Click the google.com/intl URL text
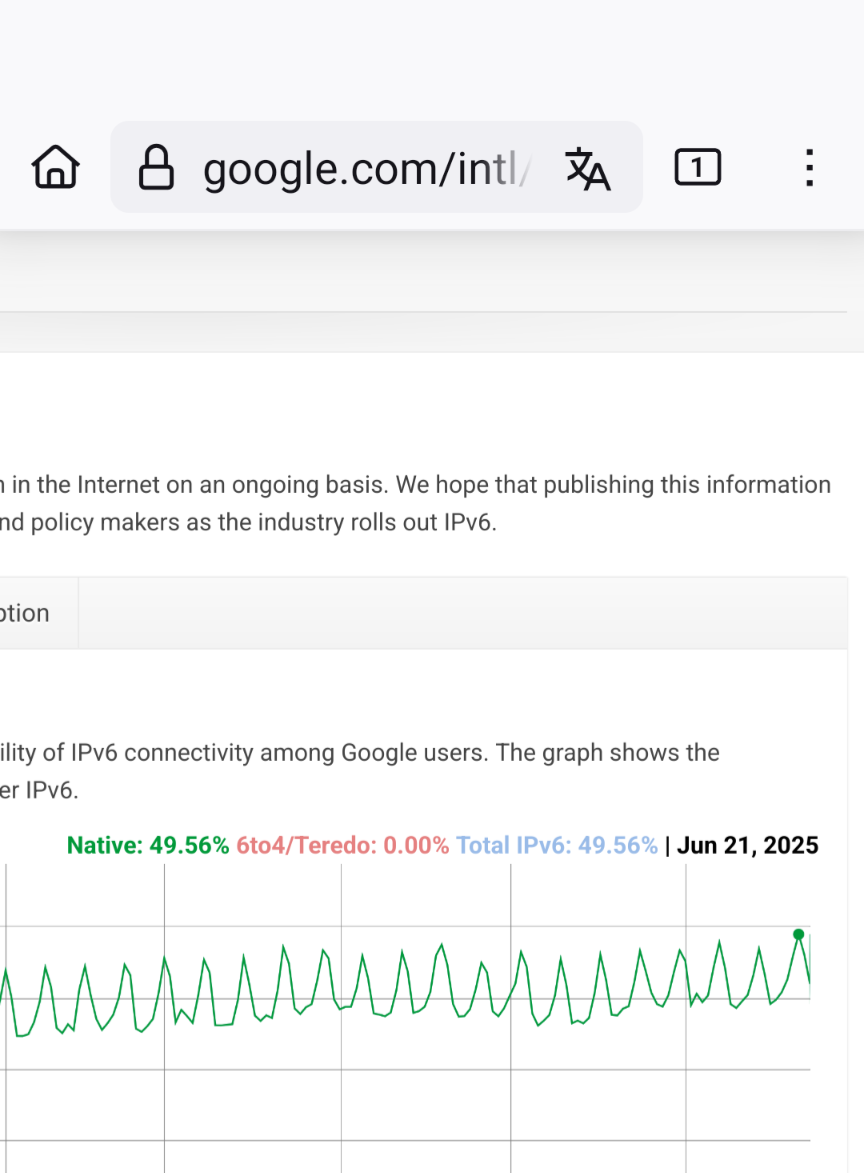Viewport: 864px width, 1173px height. pyautogui.click(x=367, y=169)
